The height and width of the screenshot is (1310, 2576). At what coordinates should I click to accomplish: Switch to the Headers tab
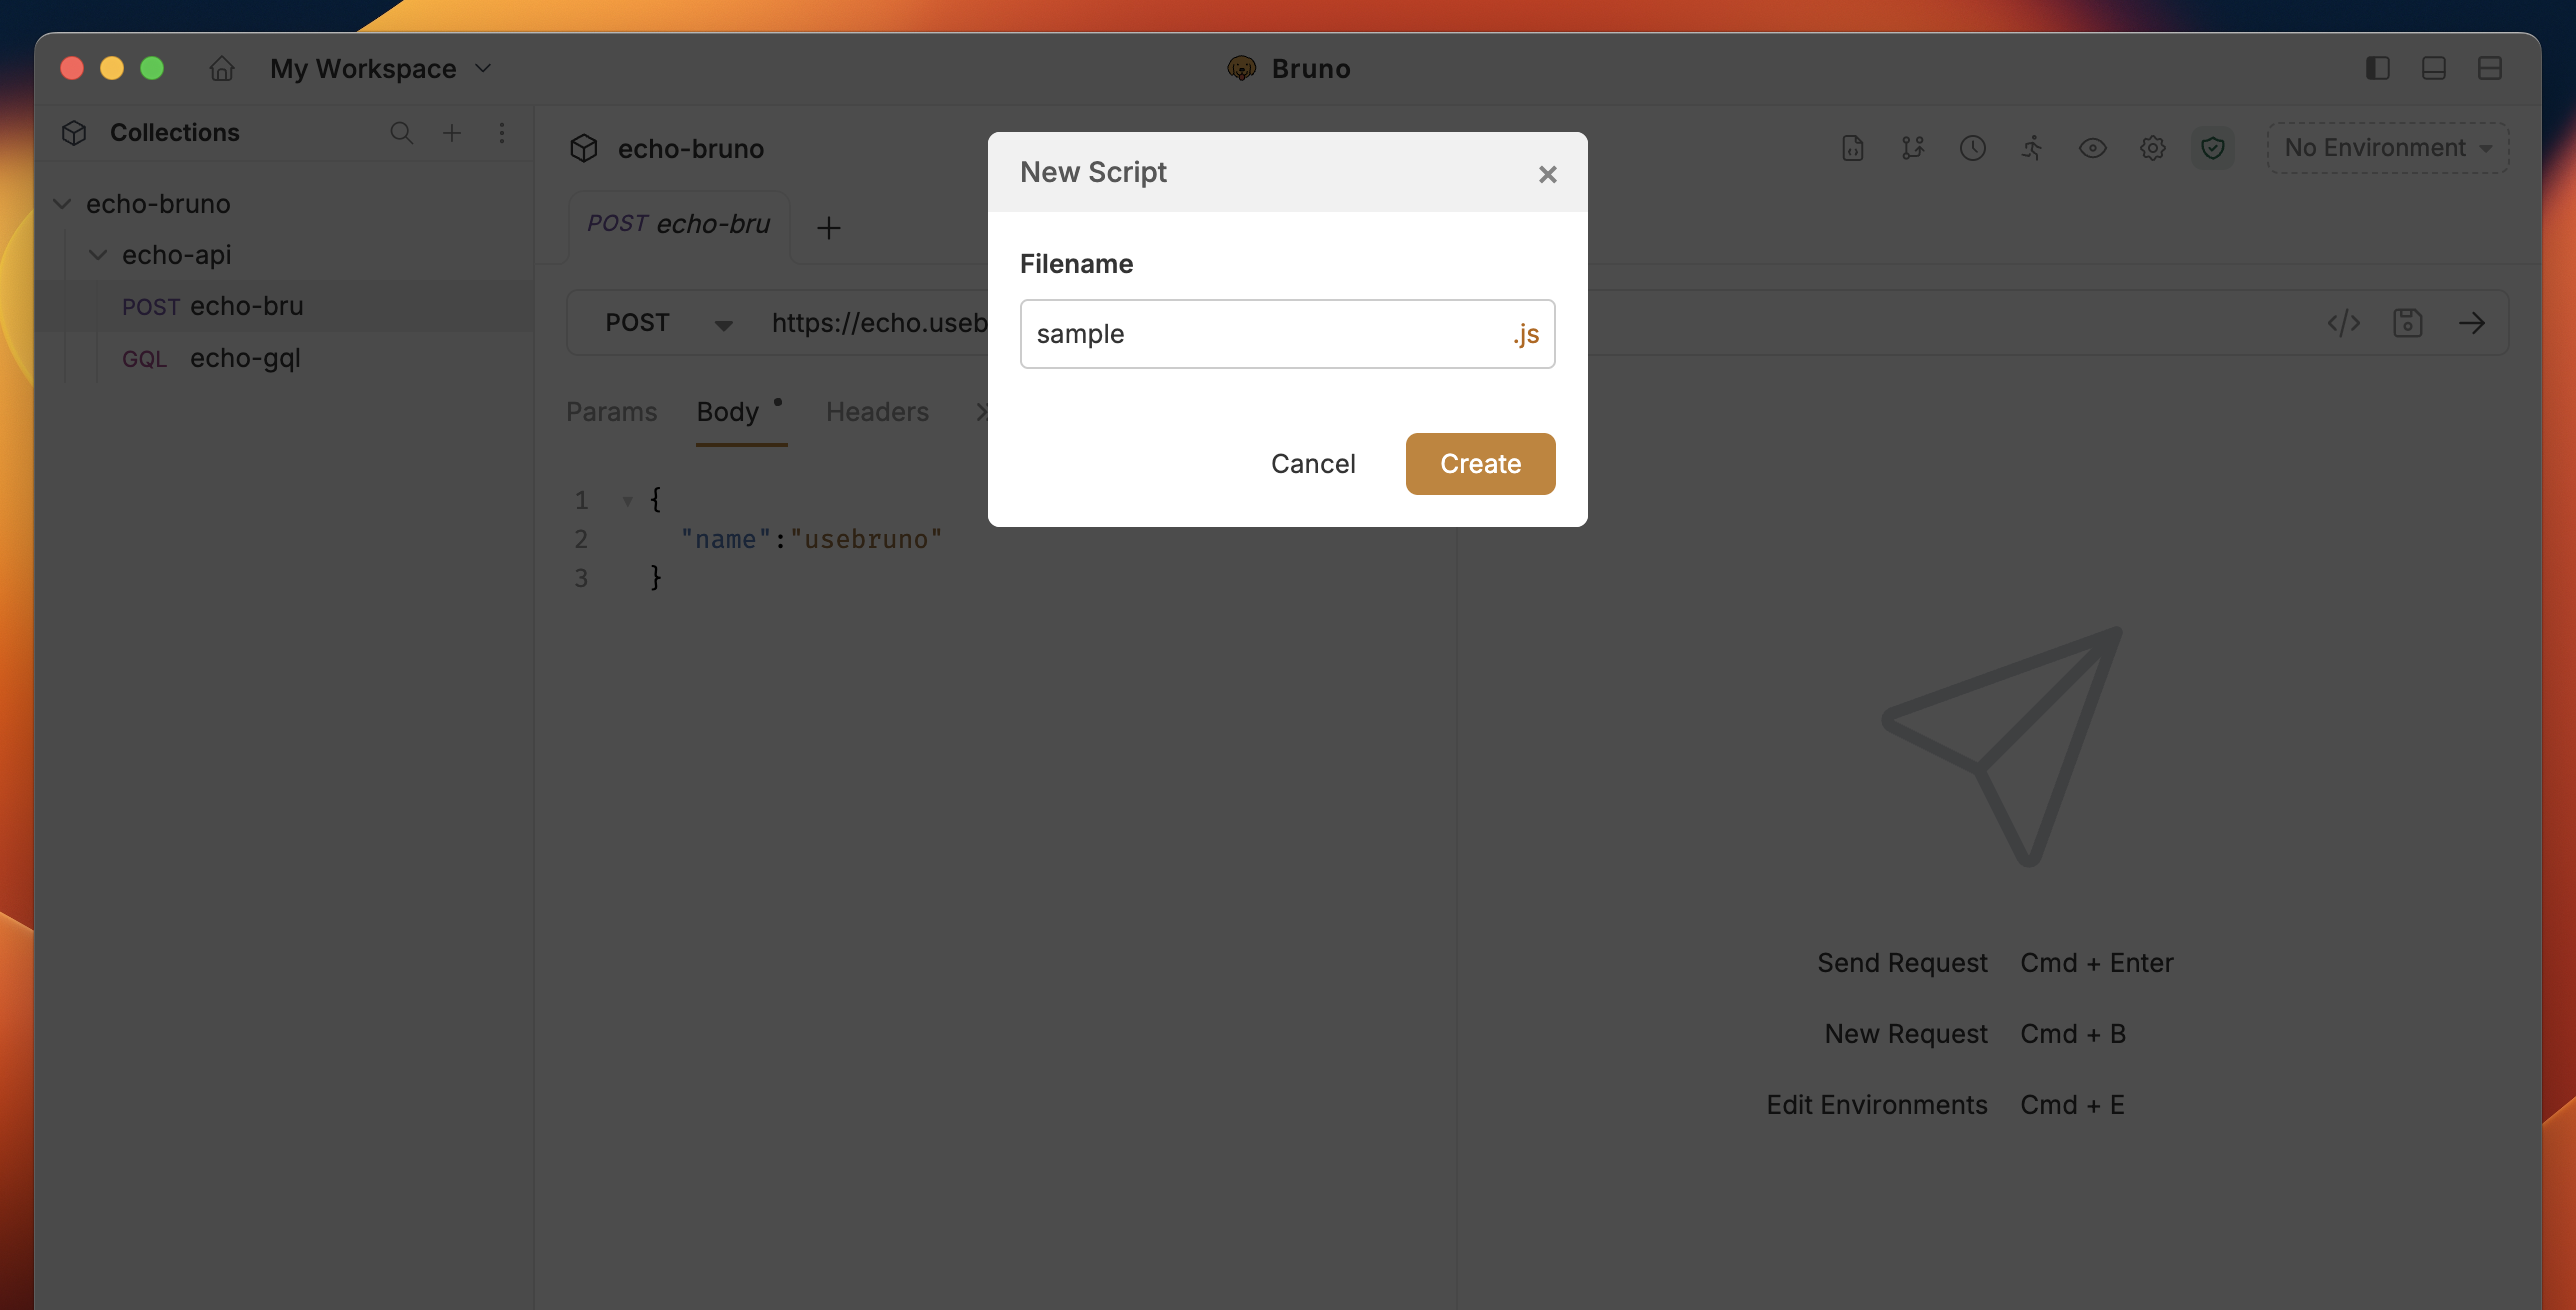click(x=877, y=412)
